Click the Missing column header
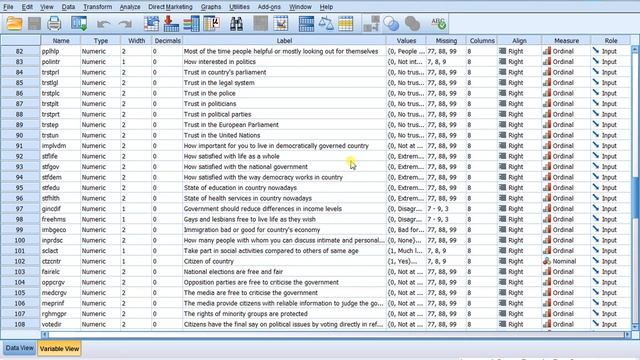 [446, 40]
